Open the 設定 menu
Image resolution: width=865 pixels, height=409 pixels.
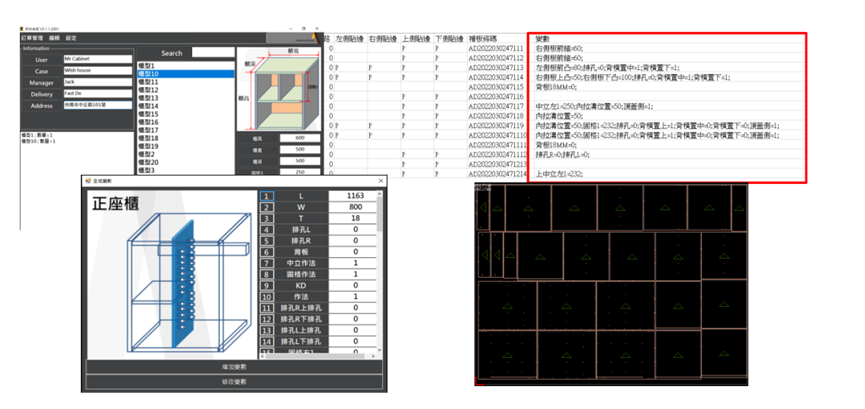click(x=71, y=38)
